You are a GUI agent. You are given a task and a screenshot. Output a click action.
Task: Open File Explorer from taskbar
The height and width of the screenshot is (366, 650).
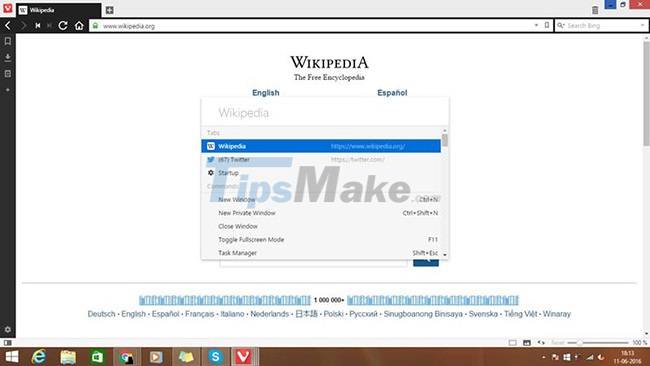click(x=68, y=357)
